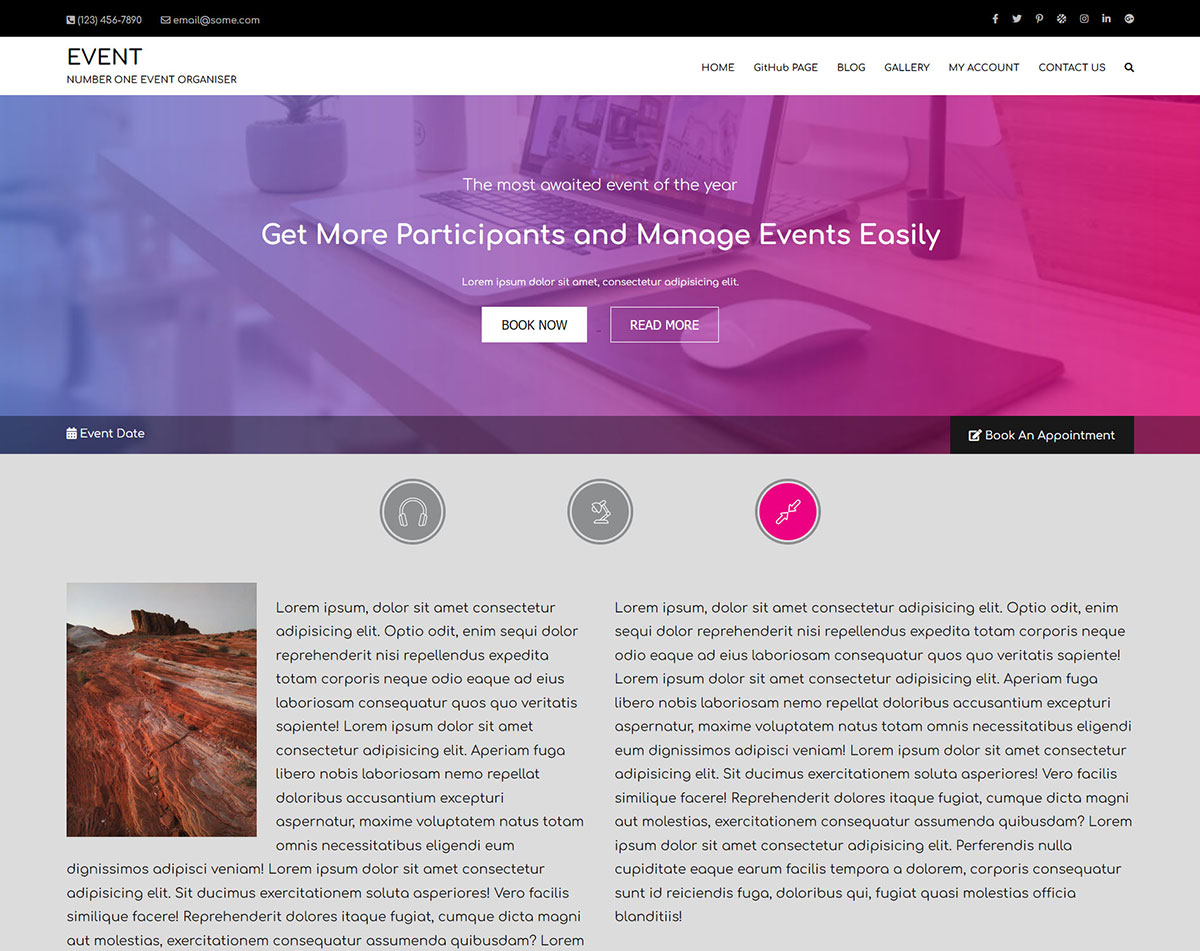The width and height of the screenshot is (1200, 951).
Task: Open the Pinterest social icon
Action: click(1039, 19)
